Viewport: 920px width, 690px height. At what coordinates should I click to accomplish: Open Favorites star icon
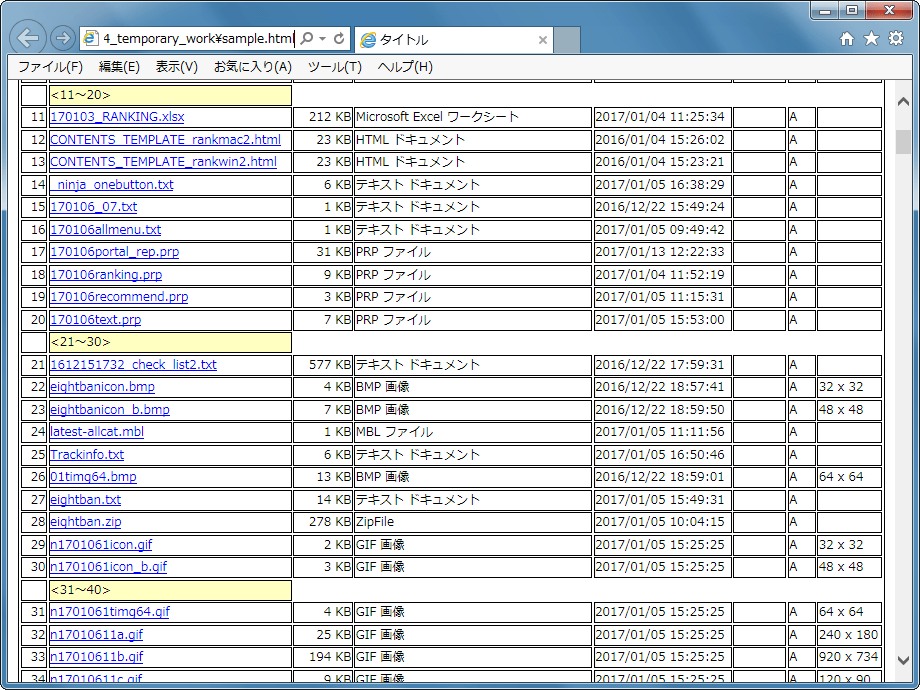871,39
